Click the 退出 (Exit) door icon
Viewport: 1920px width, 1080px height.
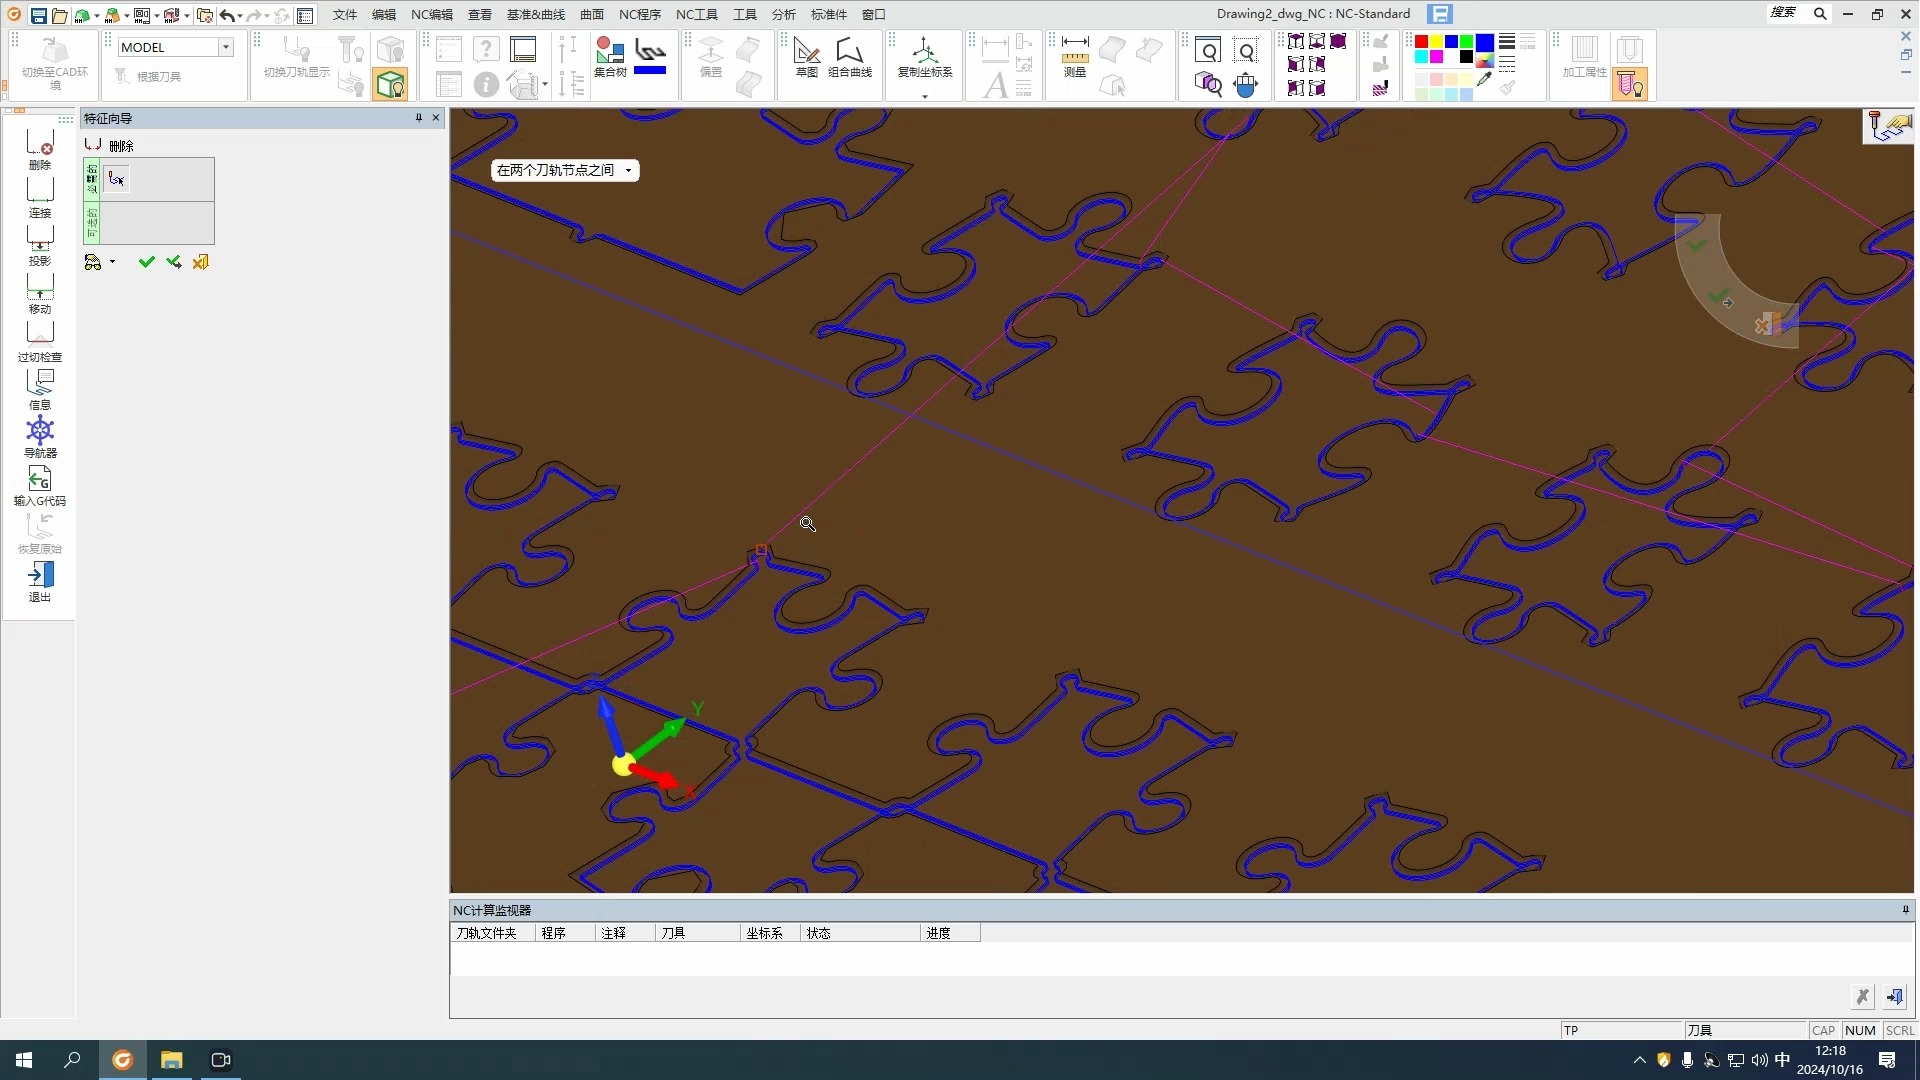(40, 580)
